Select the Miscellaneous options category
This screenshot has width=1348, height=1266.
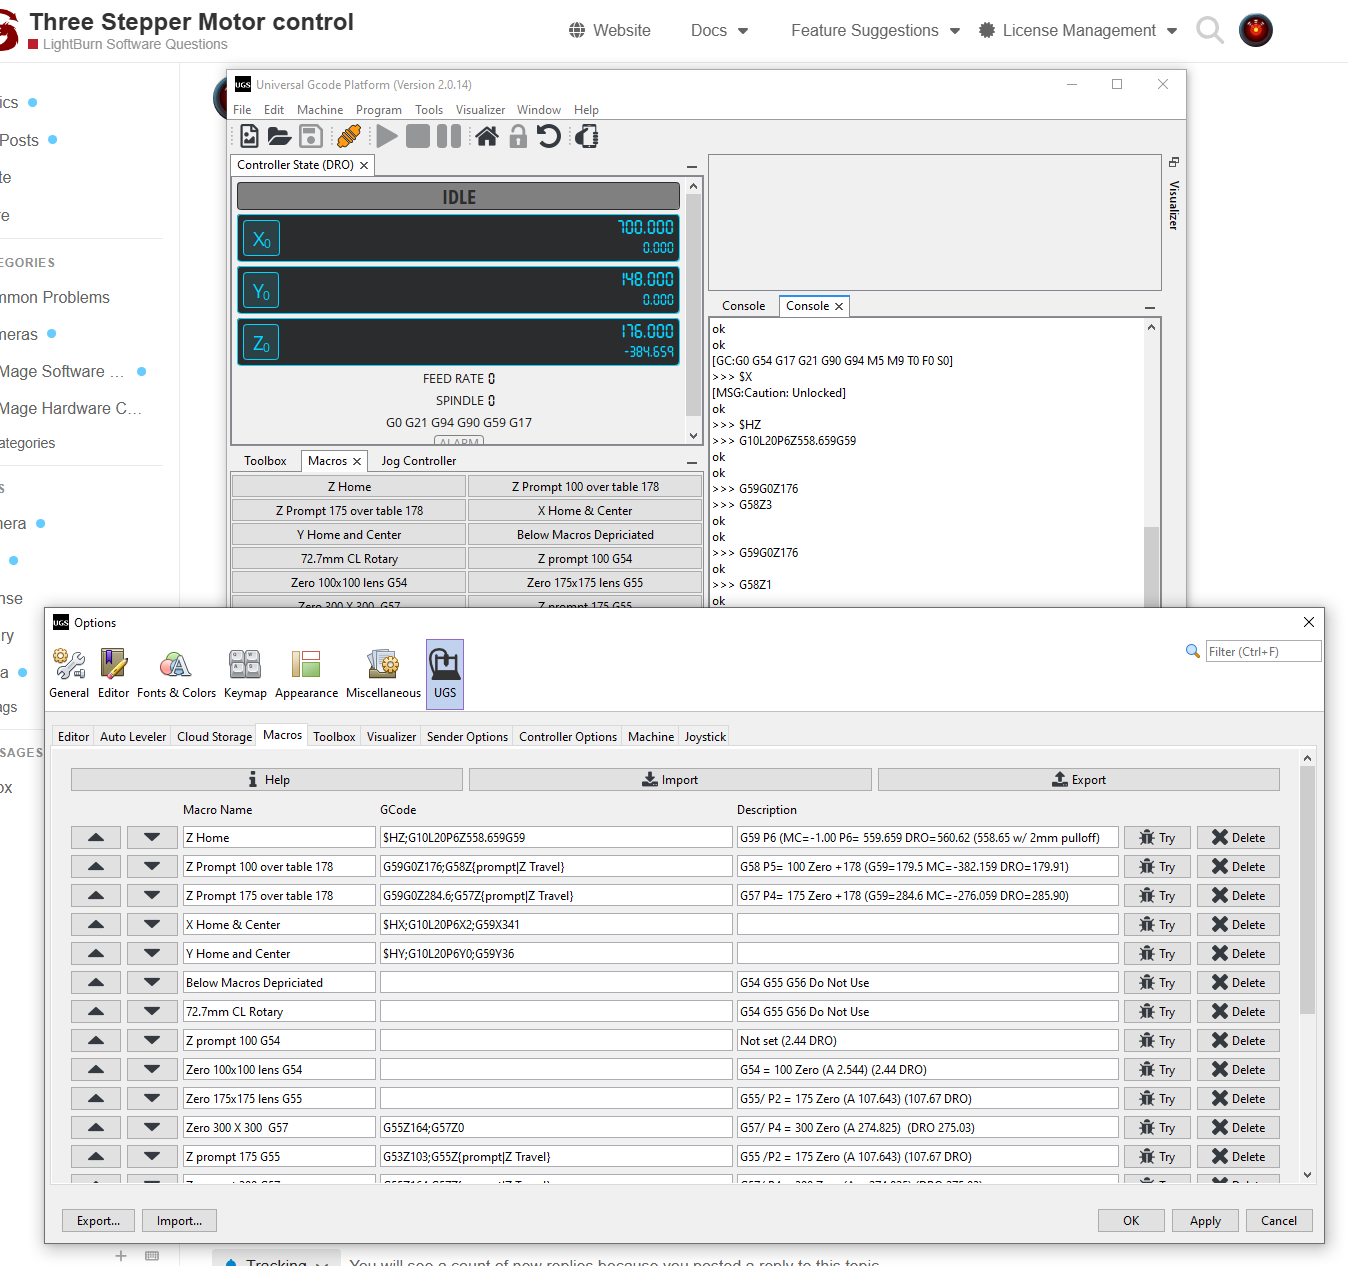(383, 674)
